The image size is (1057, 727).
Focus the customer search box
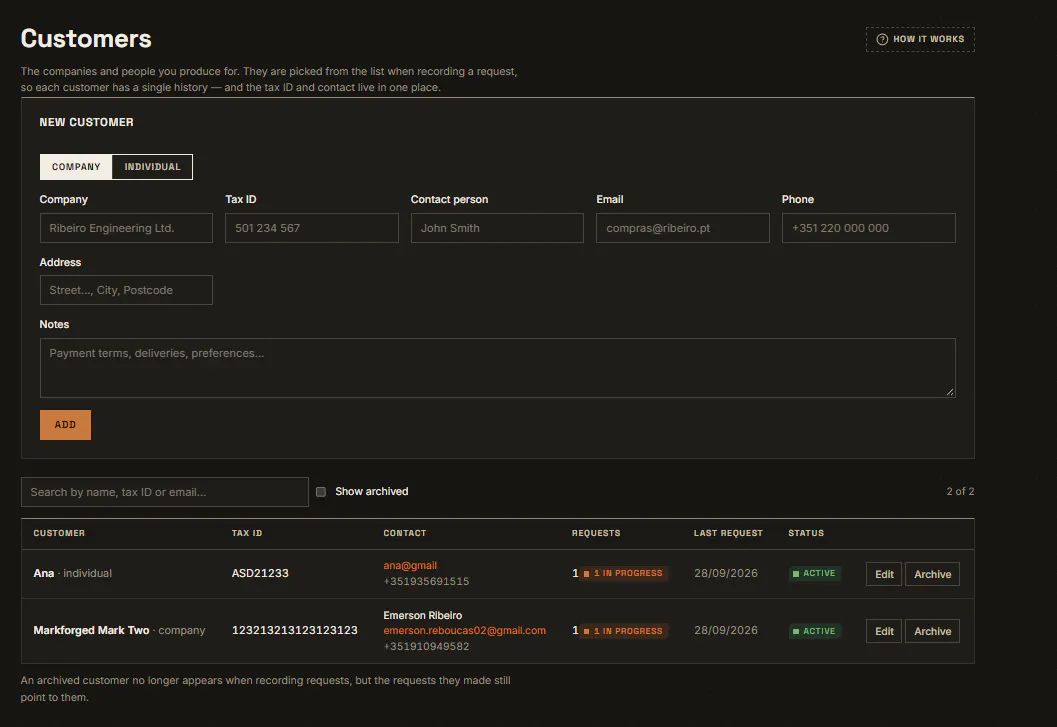pyautogui.click(x=164, y=492)
